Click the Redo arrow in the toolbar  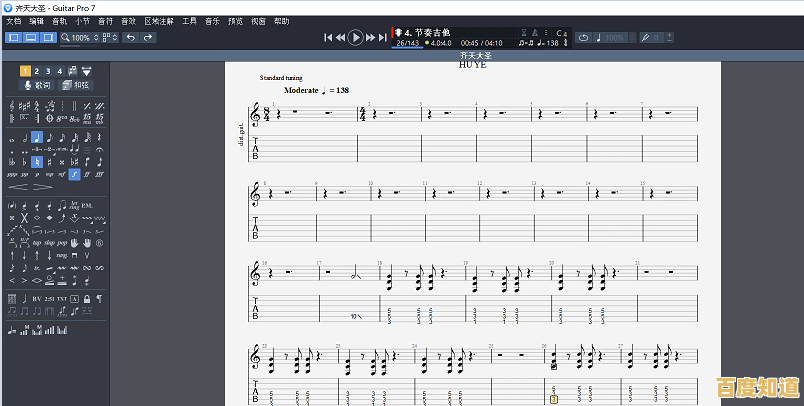[148, 38]
